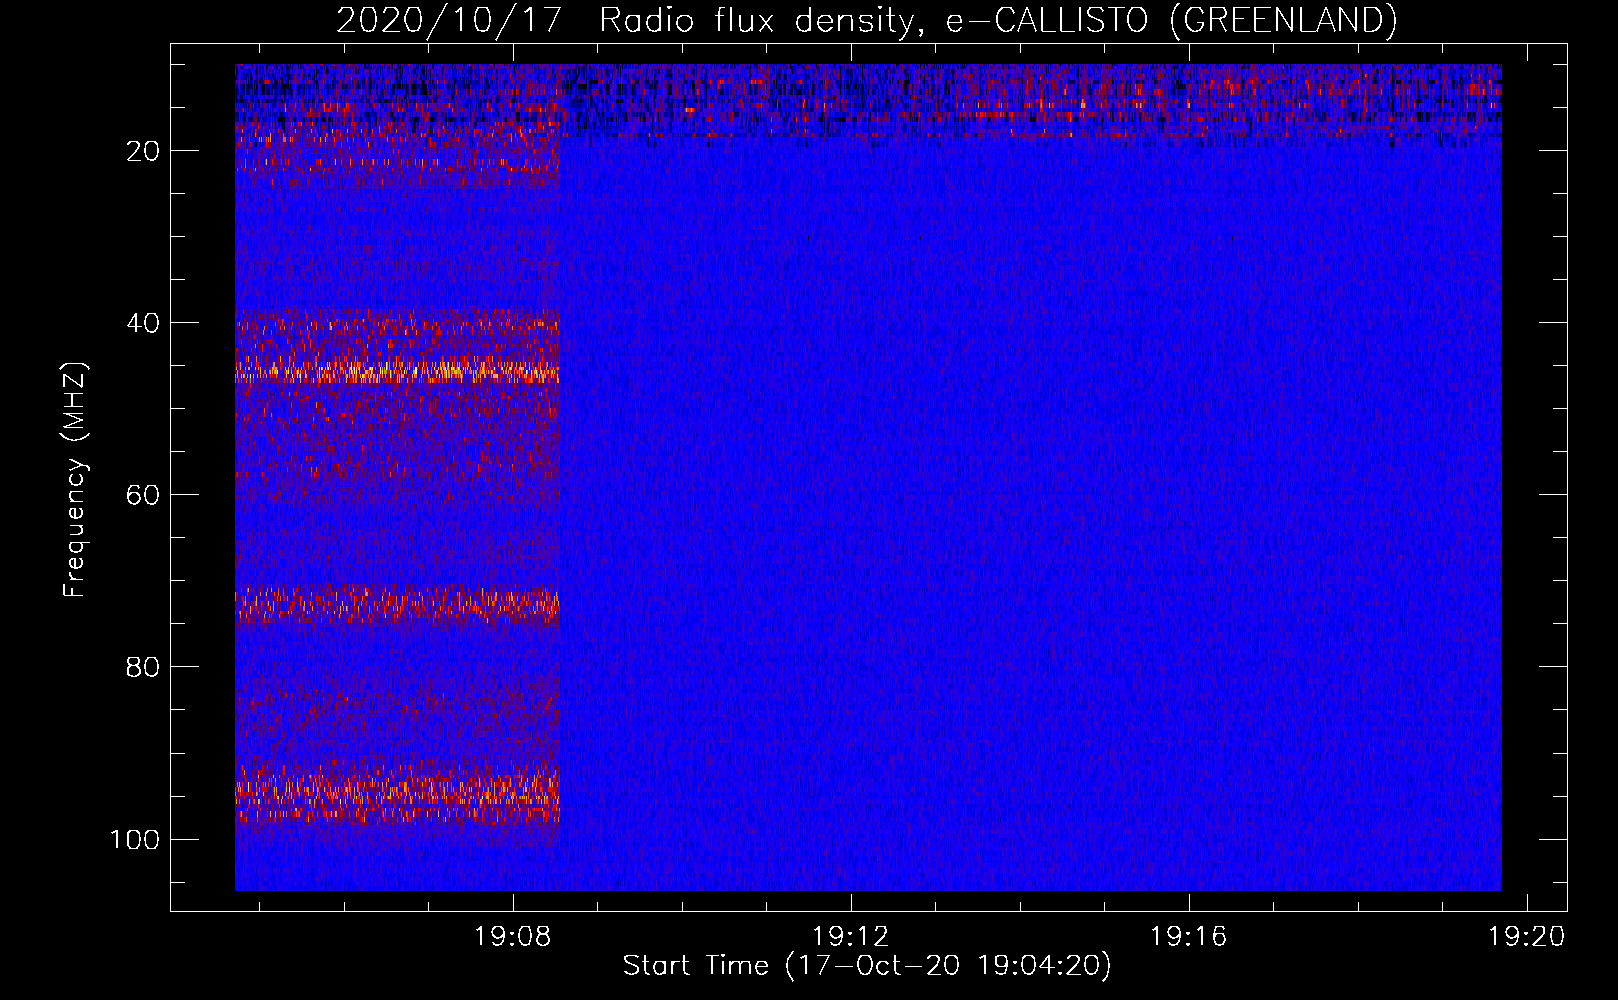Click the 60 MHz frequency tick label

[143, 495]
